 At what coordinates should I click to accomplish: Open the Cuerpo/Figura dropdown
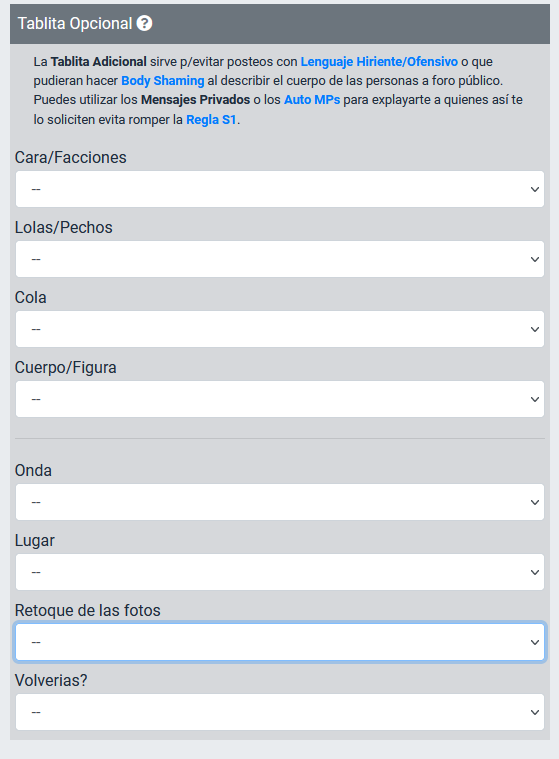280,399
